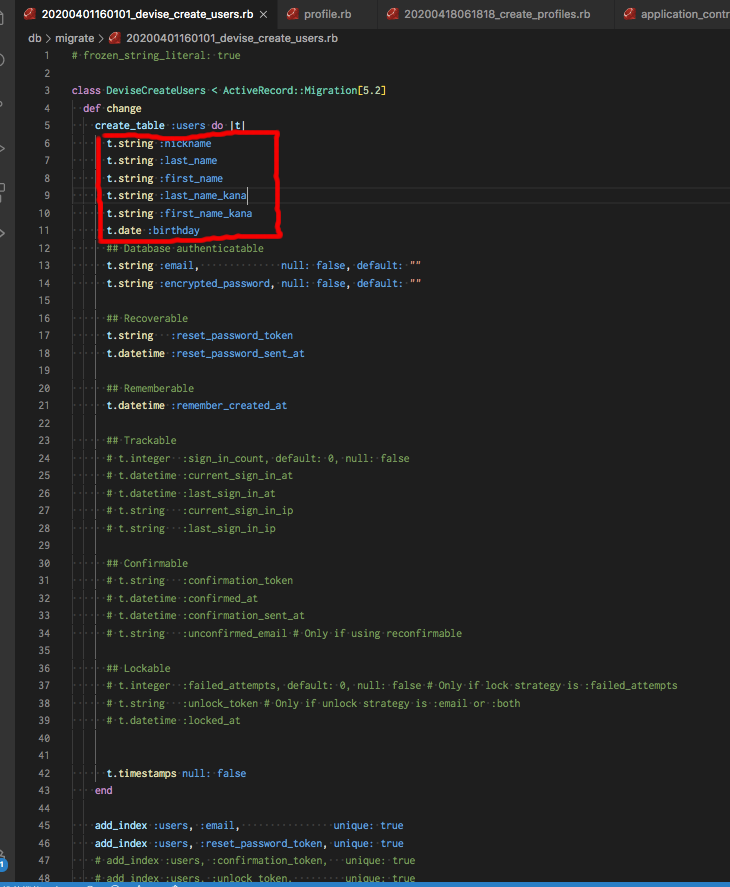The width and height of the screenshot is (730, 887).
Task: Click line number 44 in the gutter
Action: click(x=44, y=809)
